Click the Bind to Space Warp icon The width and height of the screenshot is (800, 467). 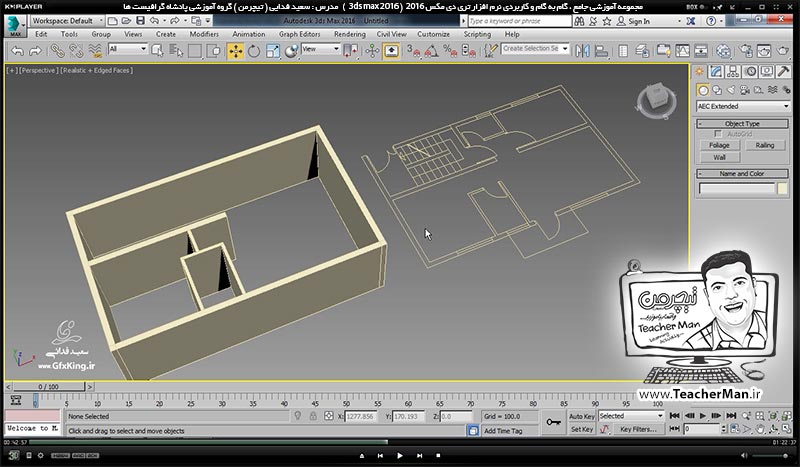click(x=95, y=51)
